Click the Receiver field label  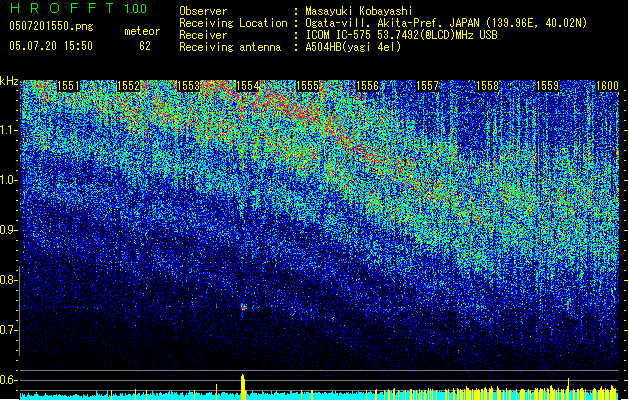point(203,35)
